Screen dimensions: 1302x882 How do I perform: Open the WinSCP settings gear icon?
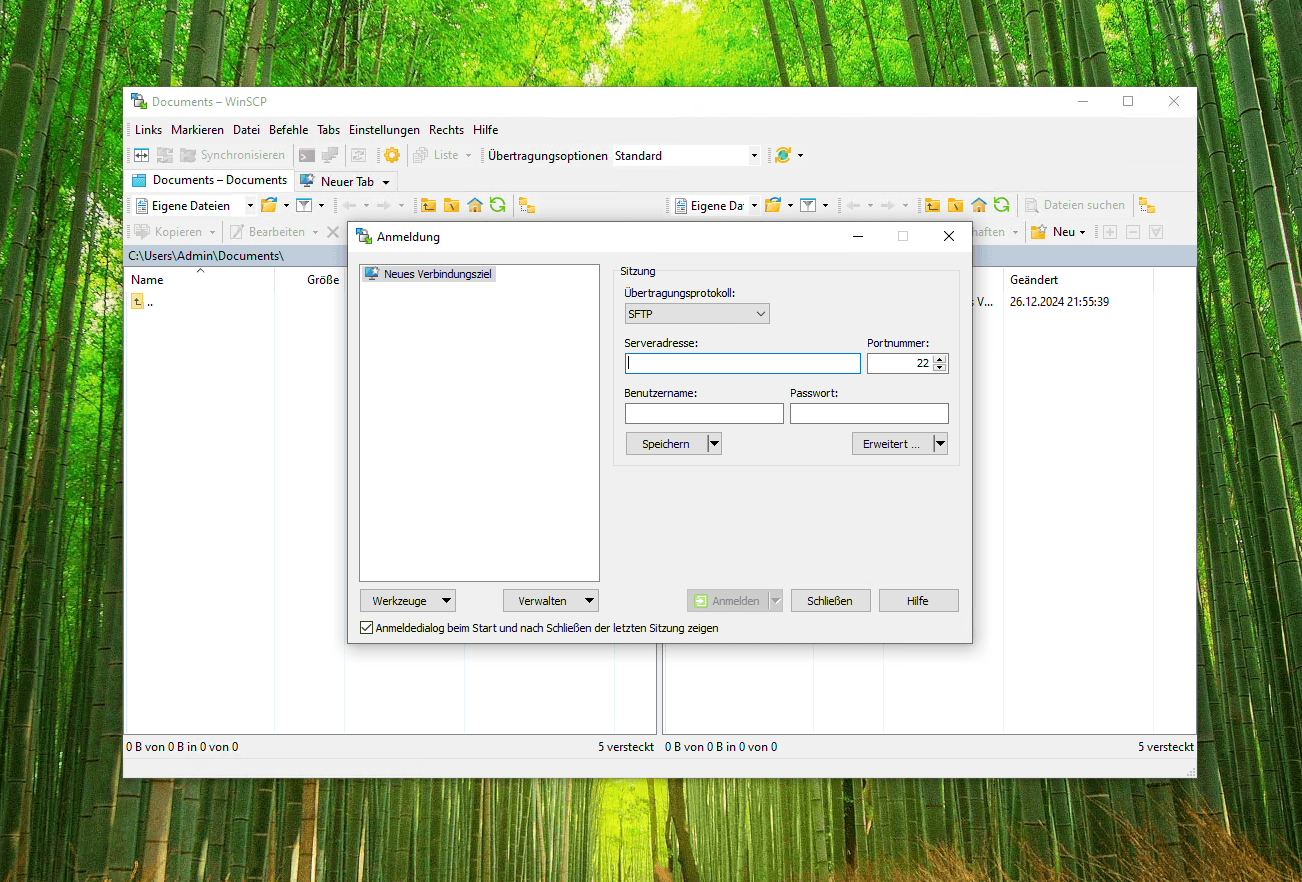pyautogui.click(x=391, y=155)
